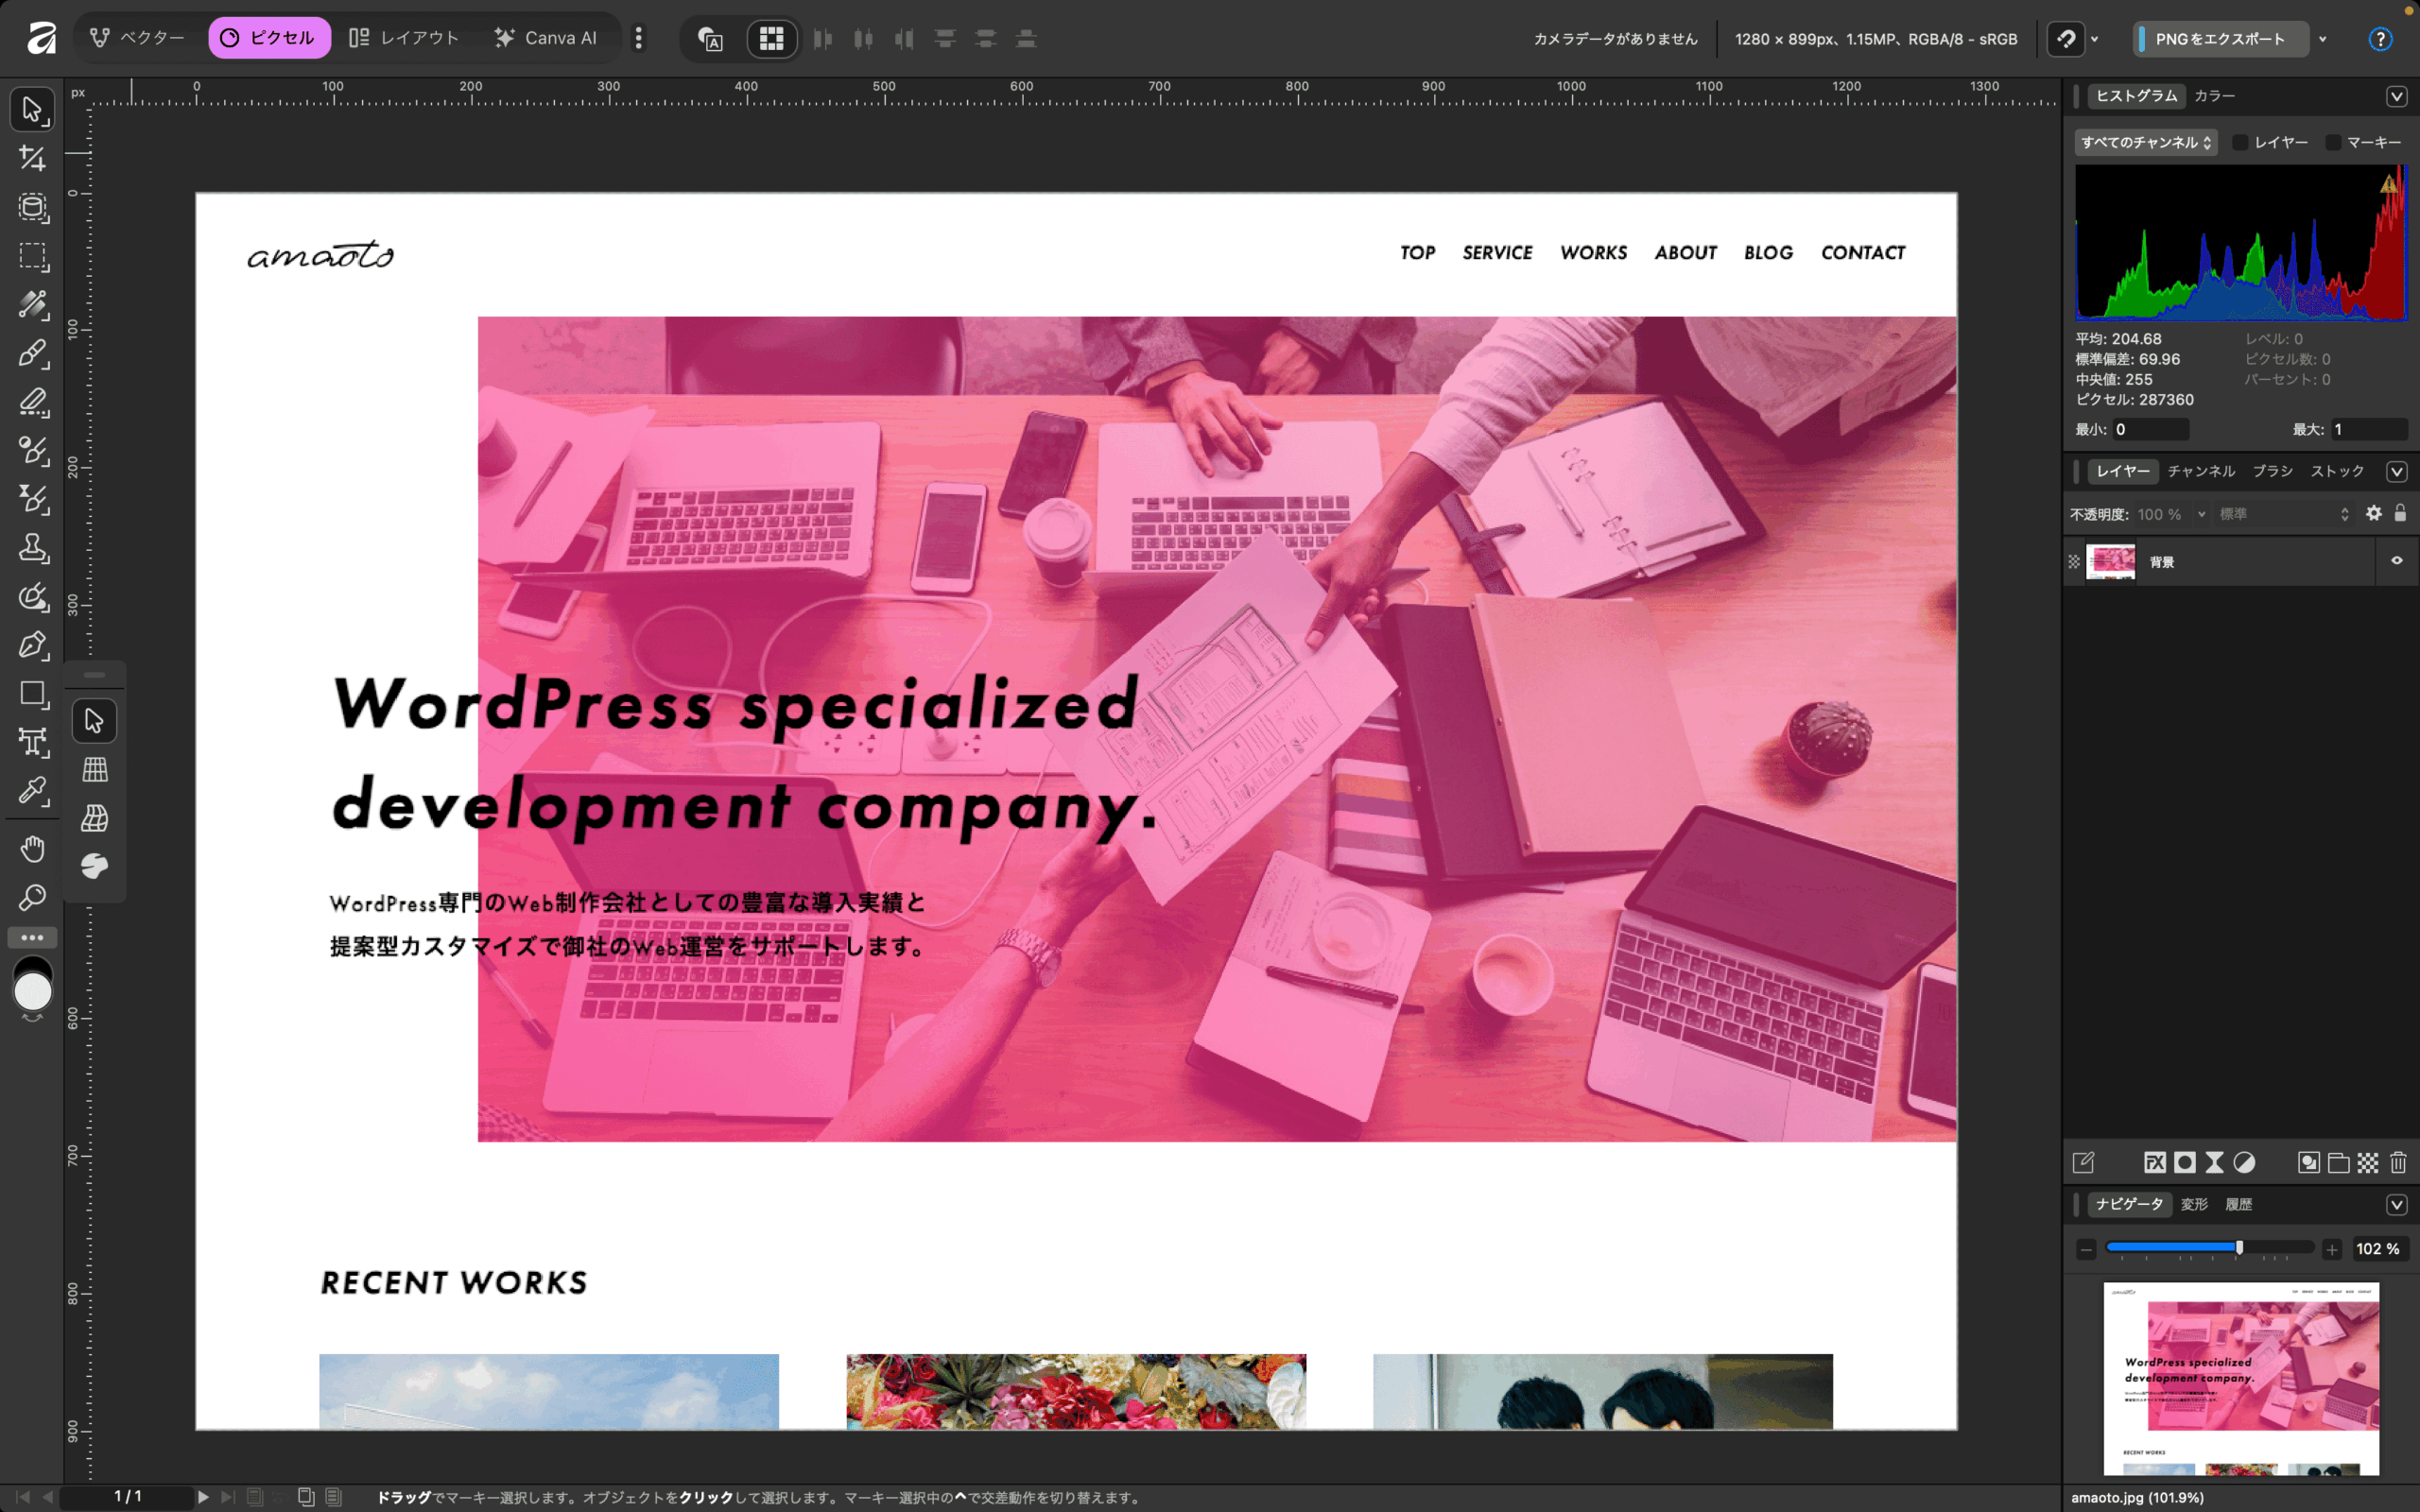Select the rectangular Marquee selection tool
This screenshot has height=1512, width=2420.
click(x=32, y=256)
